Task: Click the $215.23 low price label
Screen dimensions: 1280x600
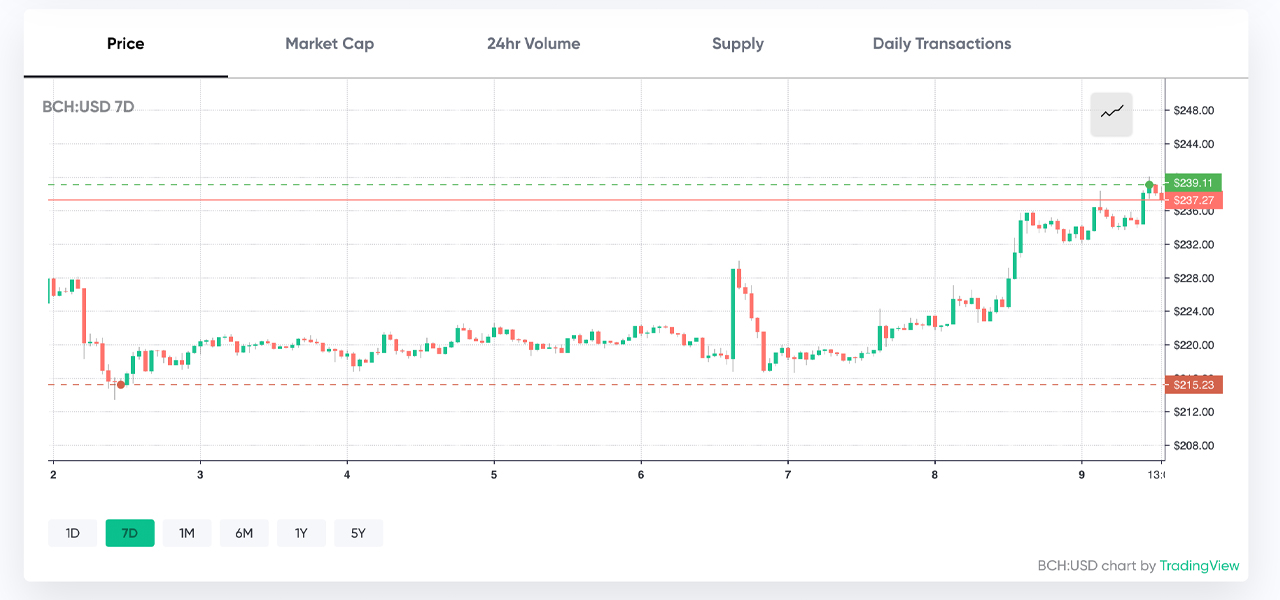Action: (1193, 385)
